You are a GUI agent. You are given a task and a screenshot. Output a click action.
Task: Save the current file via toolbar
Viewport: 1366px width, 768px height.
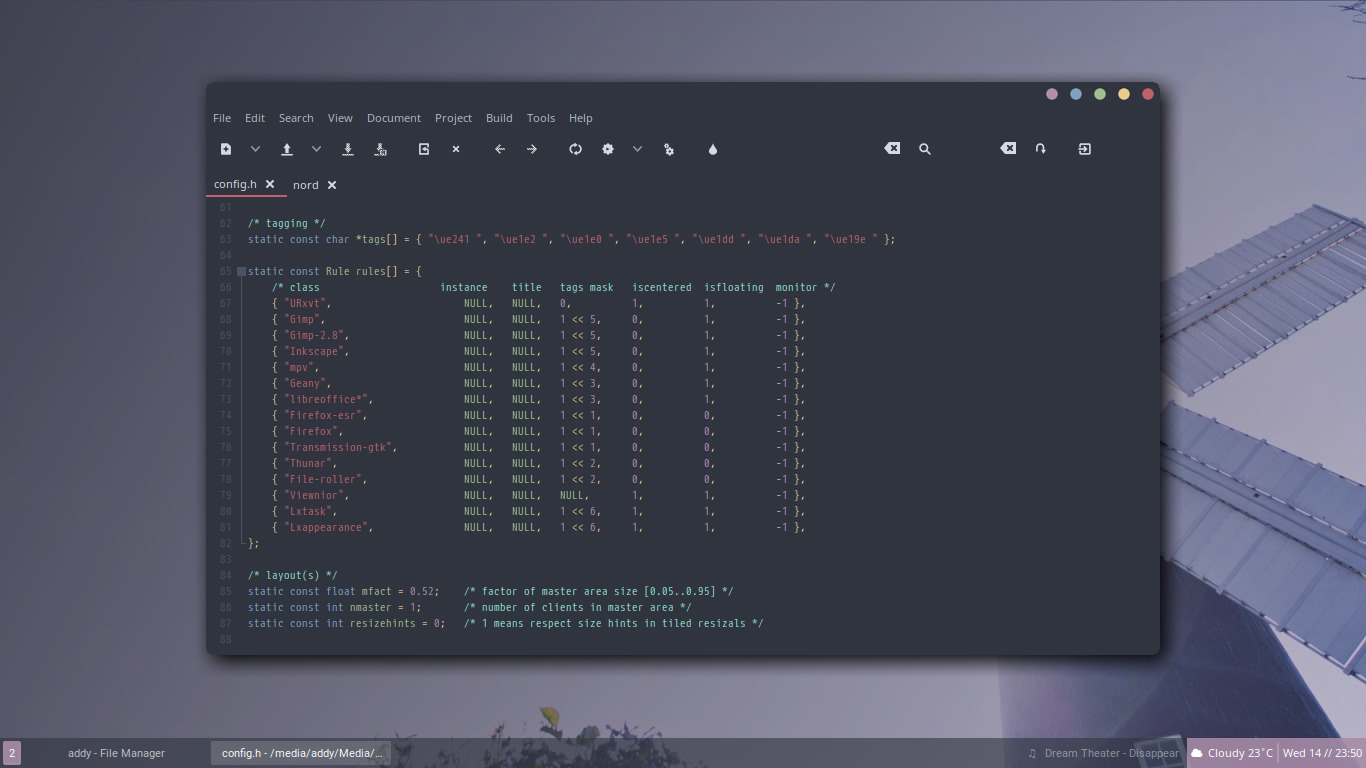[x=348, y=149]
